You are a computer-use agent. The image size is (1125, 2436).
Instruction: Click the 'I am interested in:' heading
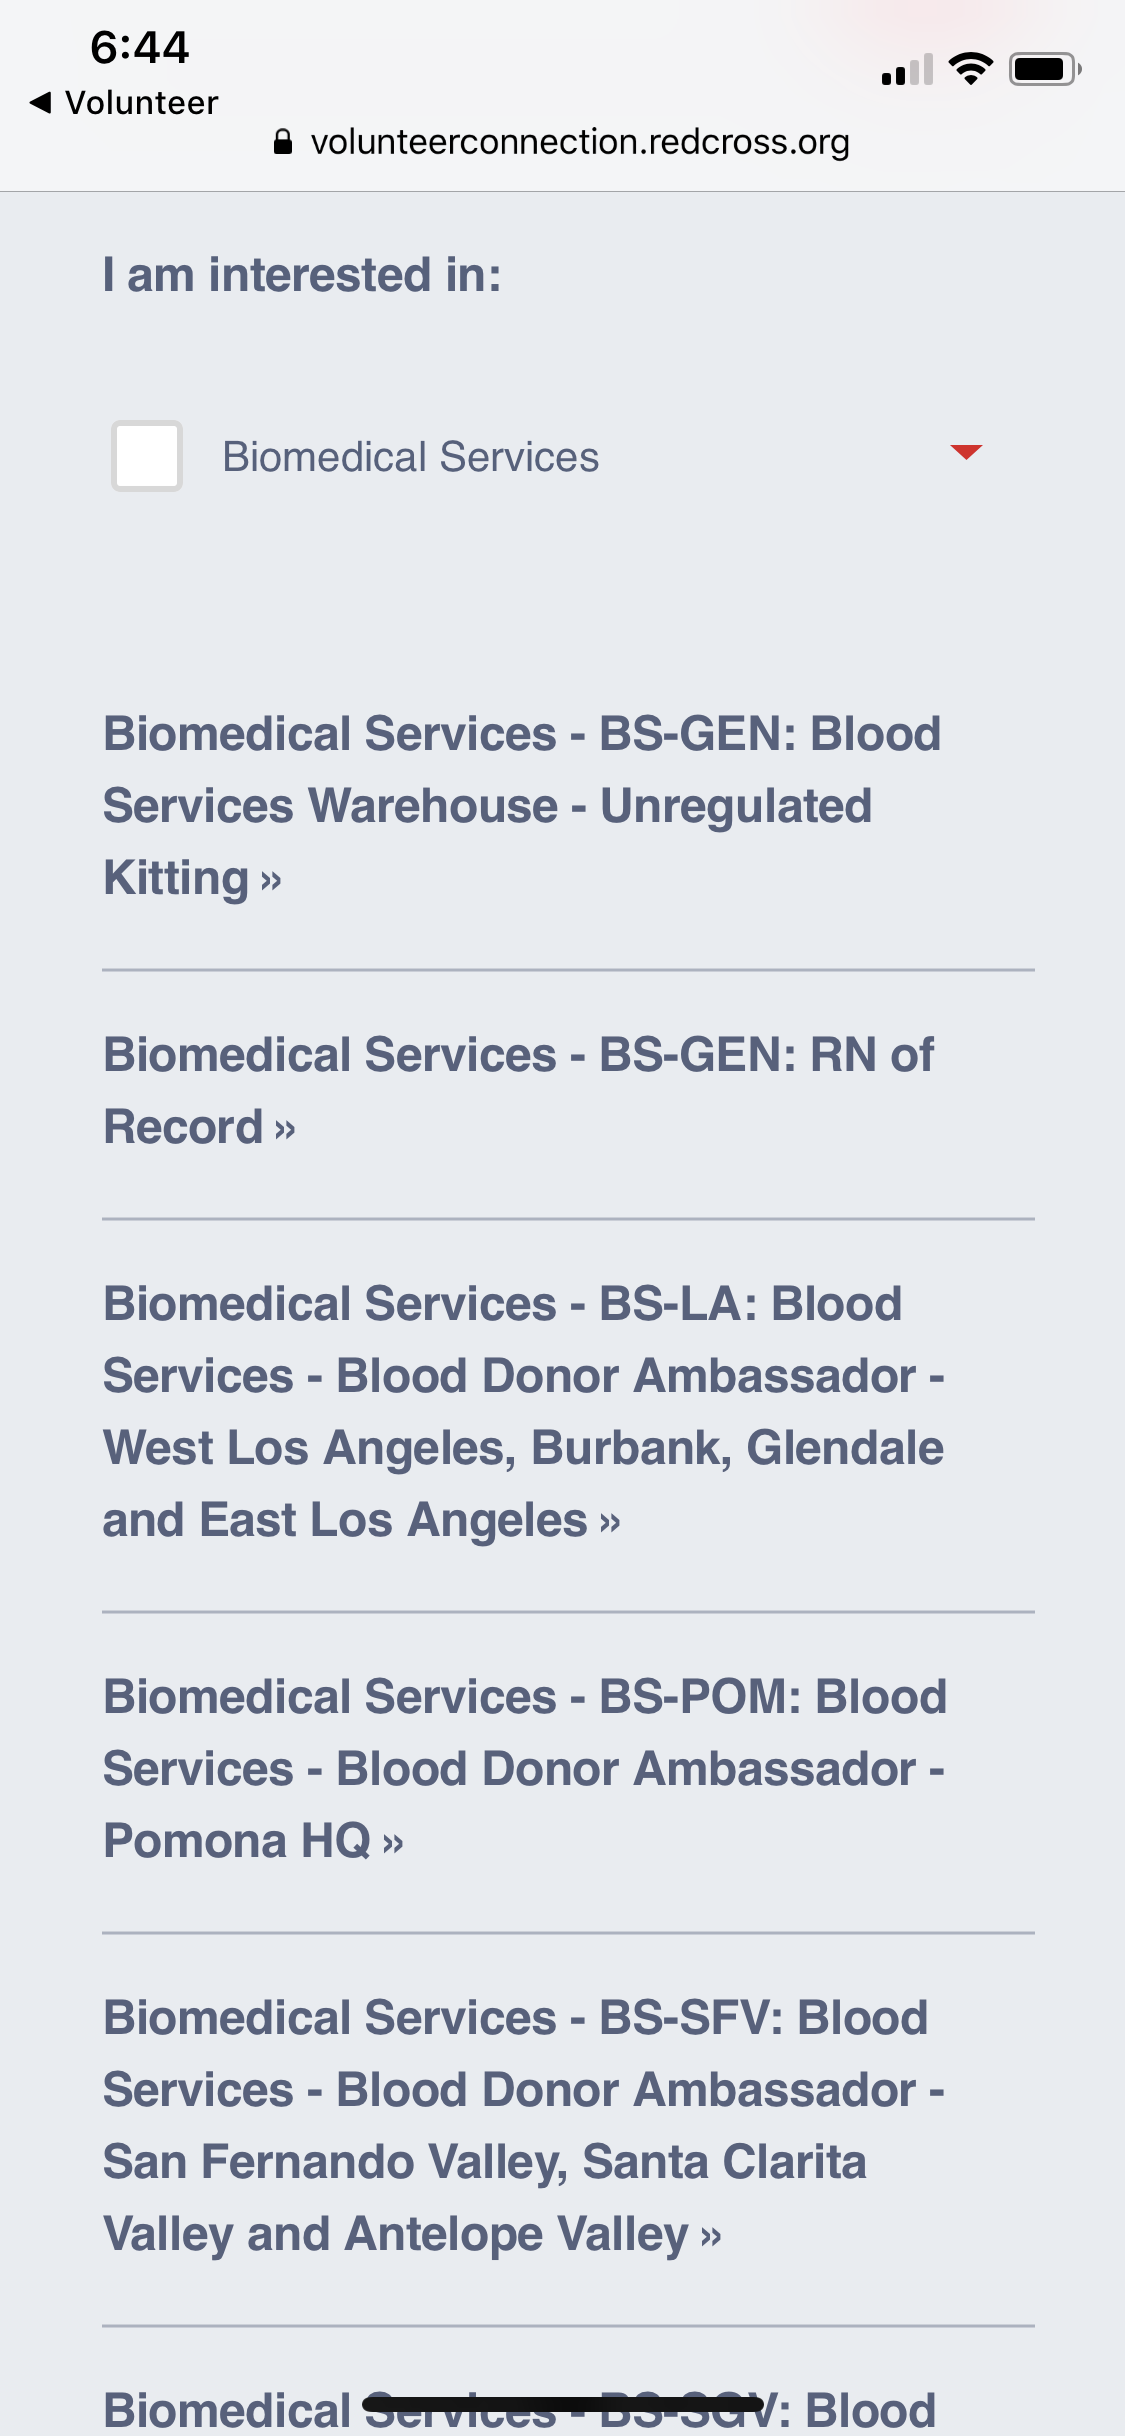click(302, 275)
